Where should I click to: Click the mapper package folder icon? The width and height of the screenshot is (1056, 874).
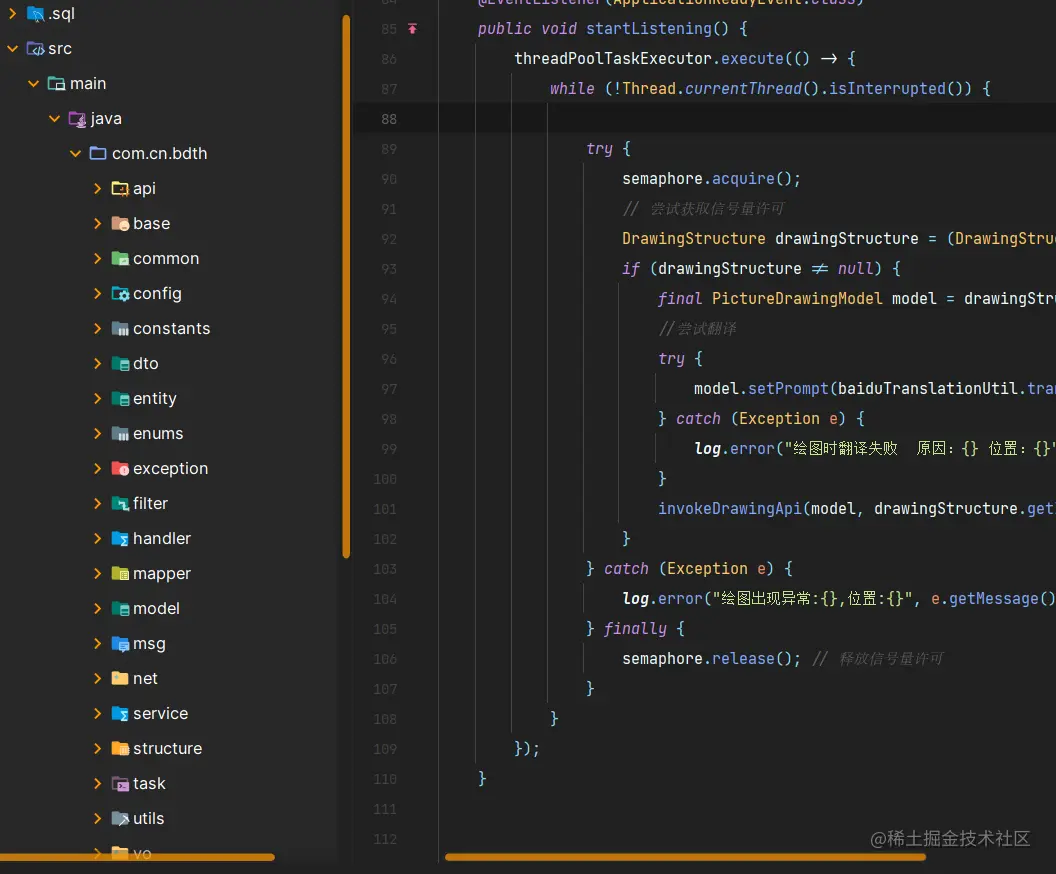tap(120, 574)
